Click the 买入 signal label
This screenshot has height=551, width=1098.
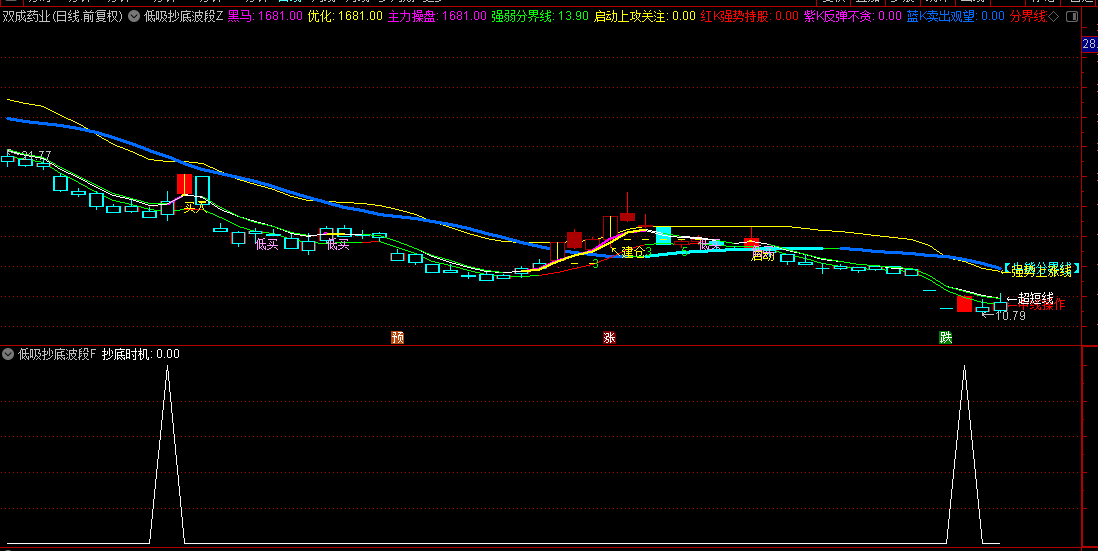click(196, 208)
